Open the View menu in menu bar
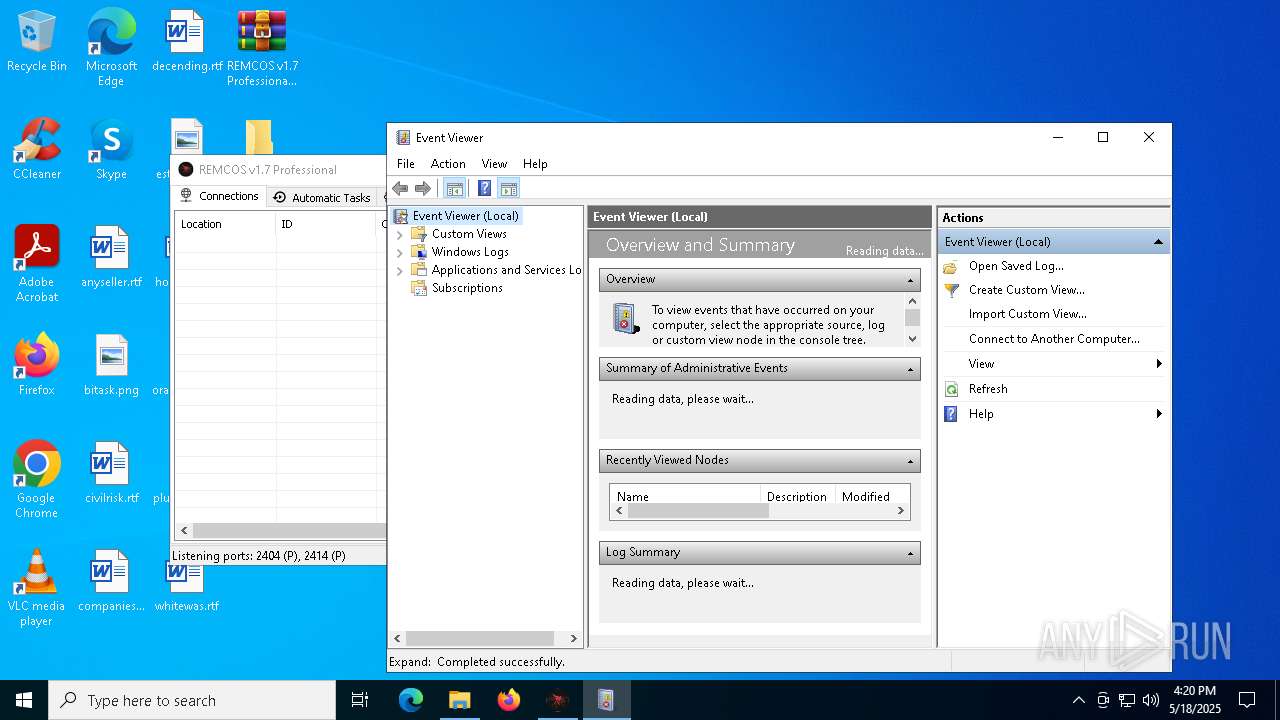Viewport: 1280px width, 720px height. (494, 163)
